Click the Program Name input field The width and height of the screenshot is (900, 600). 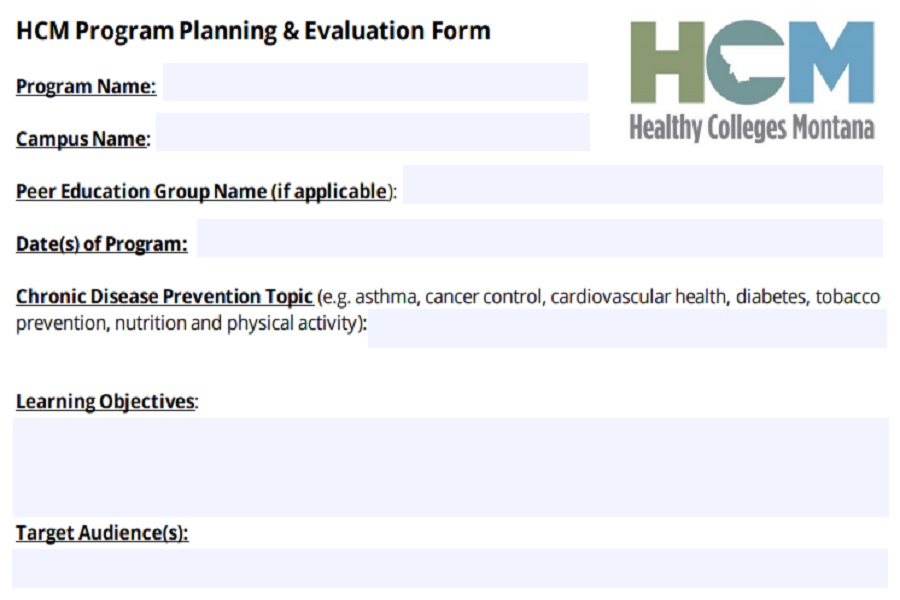375,82
